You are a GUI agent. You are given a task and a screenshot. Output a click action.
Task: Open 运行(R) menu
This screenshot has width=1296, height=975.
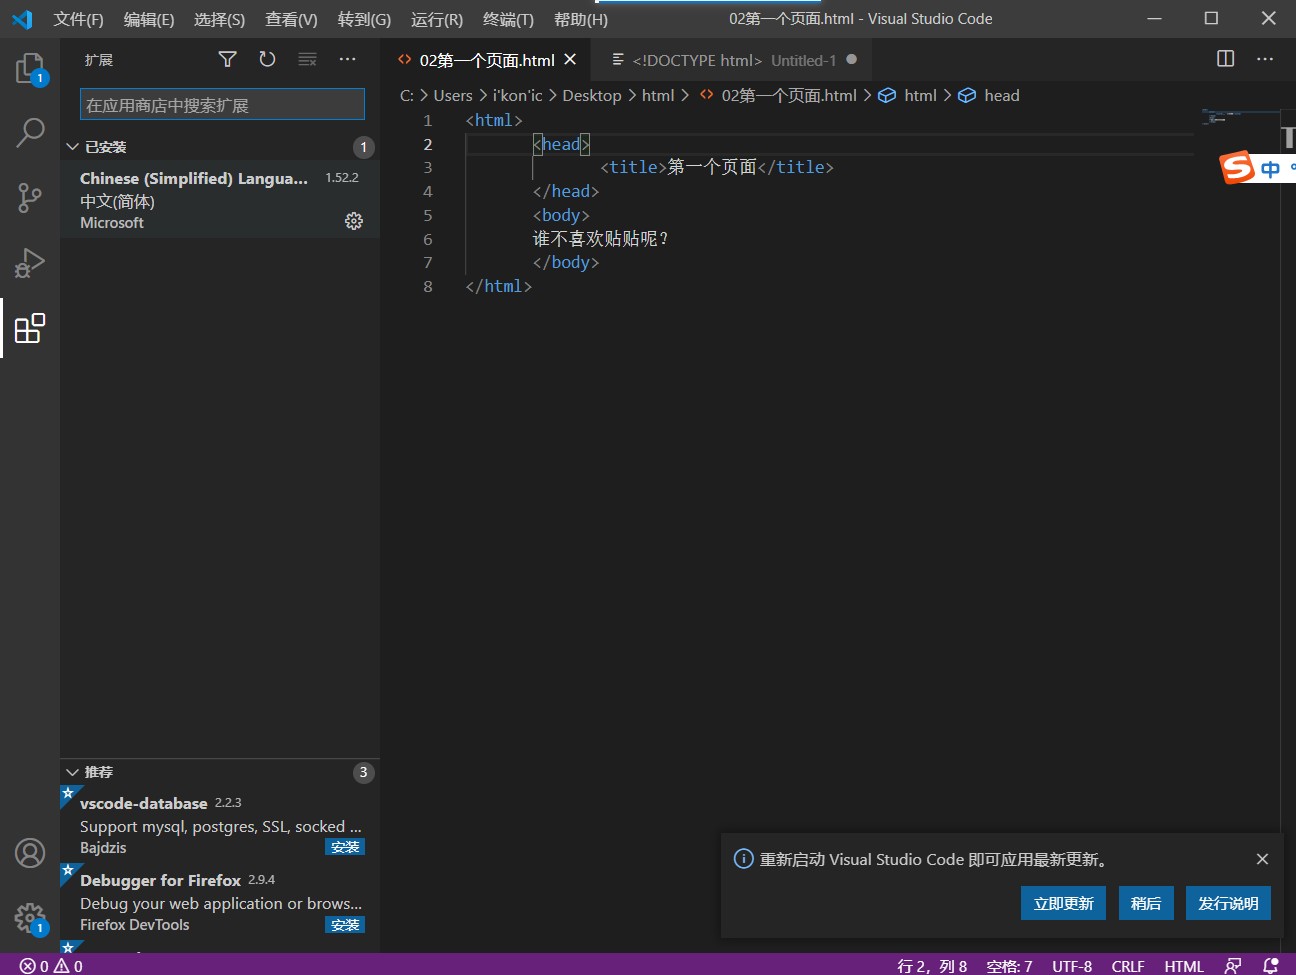point(437,19)
